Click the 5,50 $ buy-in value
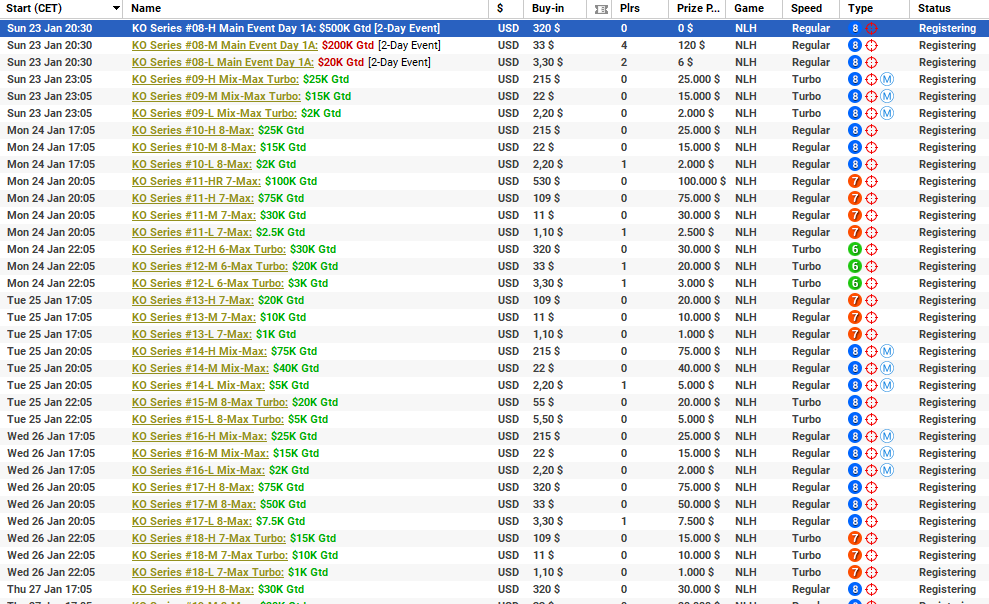This screenshot has width=989, height=604. (x=548, y=420)
